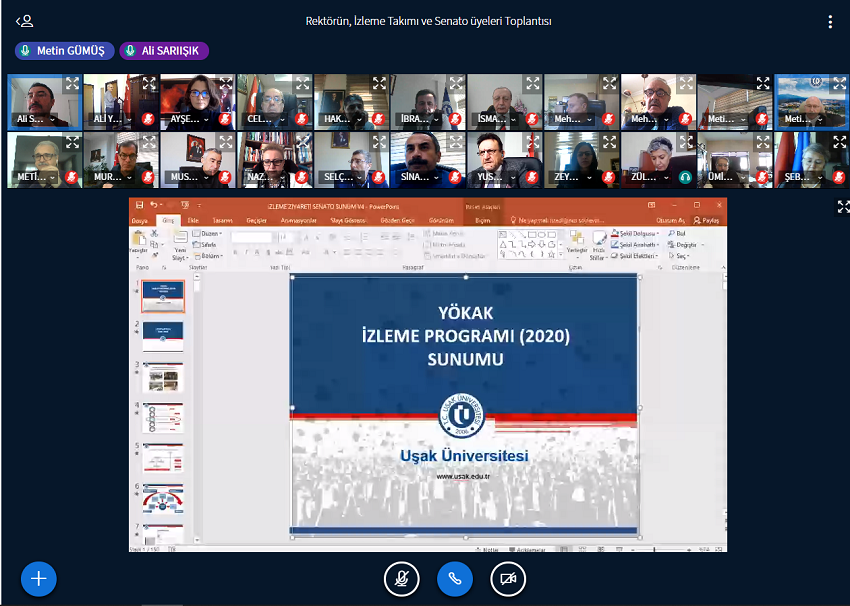Toggle webcam sharing button at the bottom
850x606 pixels.
coord(507,578)
